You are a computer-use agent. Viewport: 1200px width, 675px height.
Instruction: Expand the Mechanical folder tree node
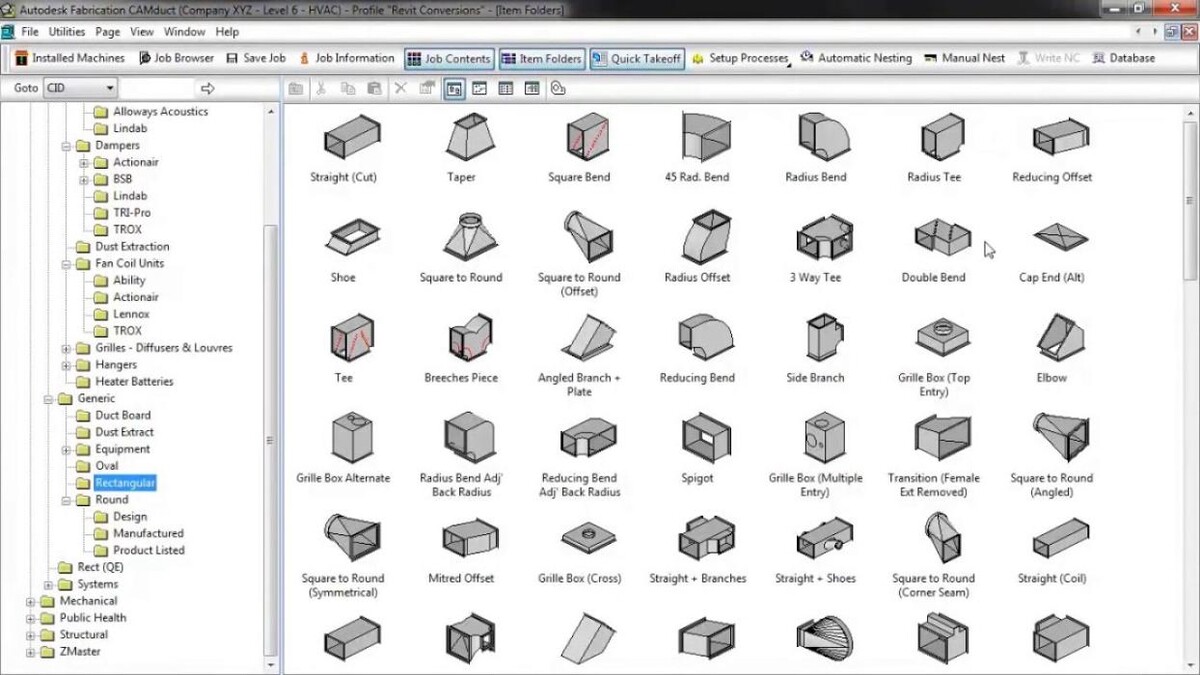(31, 602)
